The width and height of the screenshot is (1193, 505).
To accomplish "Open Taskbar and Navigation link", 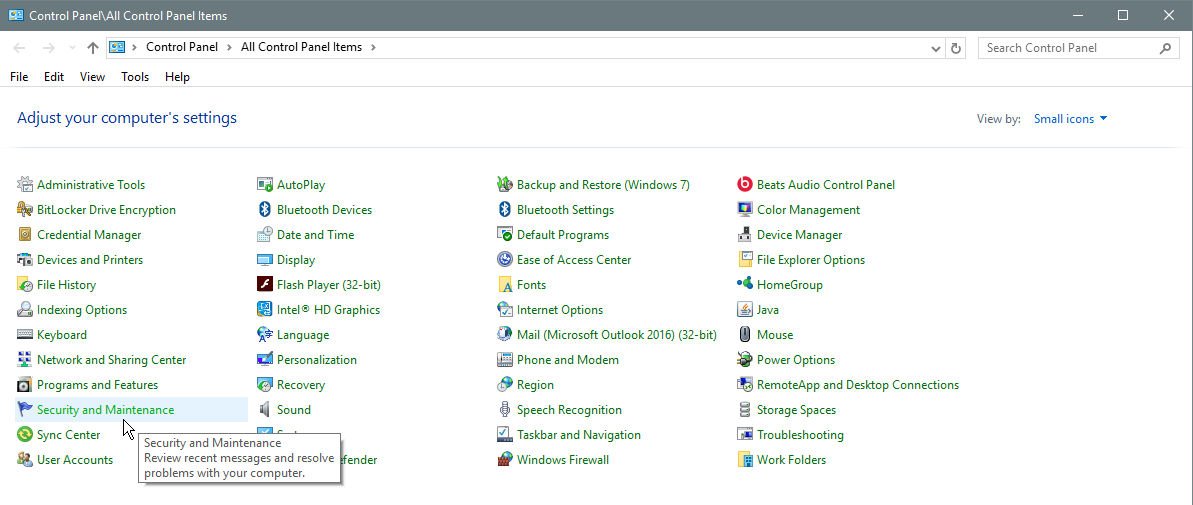I will click(579, 435).
